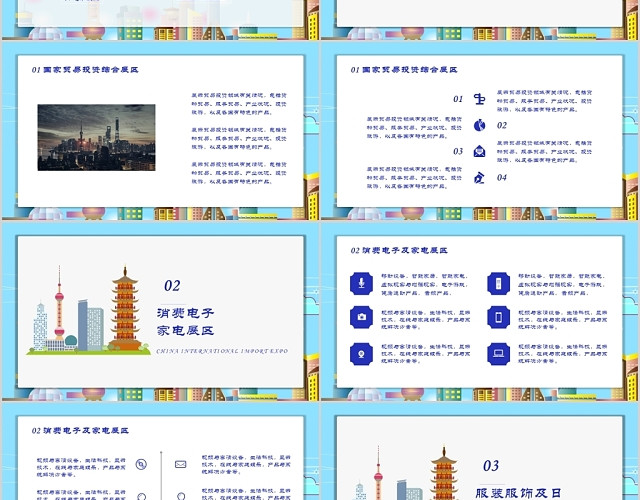The width and height of the screenshot is (640, 500).
Task: Click the large '02' section number
Action: click(172, 286)
